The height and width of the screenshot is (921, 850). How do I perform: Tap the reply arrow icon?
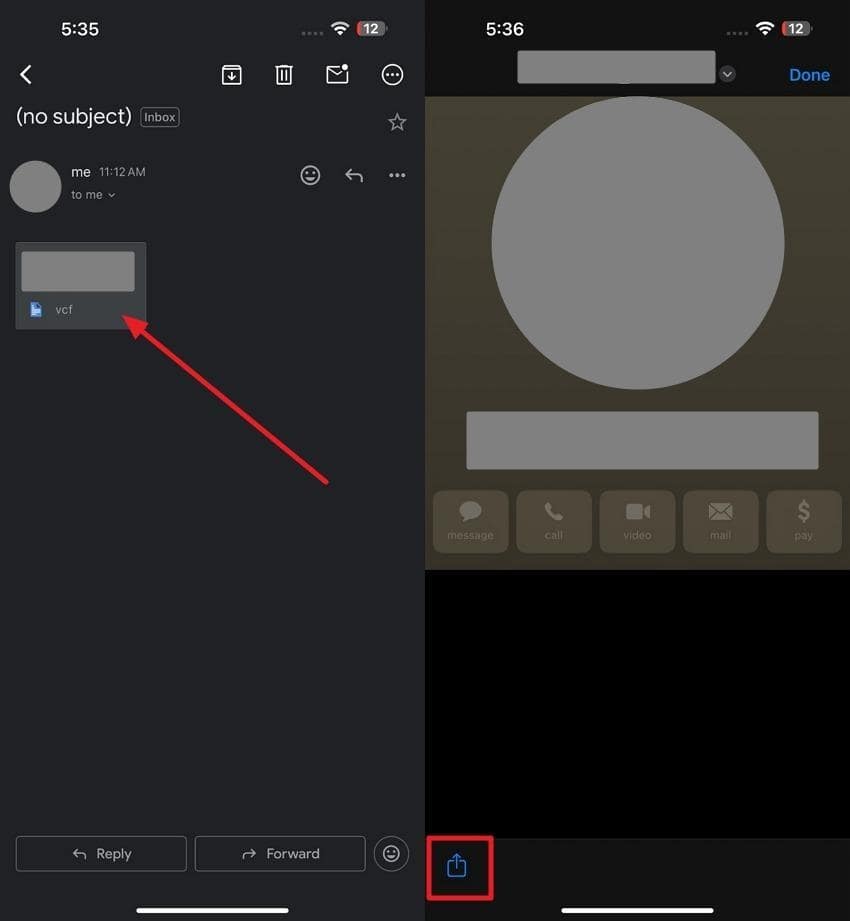[x=353, y=175]
